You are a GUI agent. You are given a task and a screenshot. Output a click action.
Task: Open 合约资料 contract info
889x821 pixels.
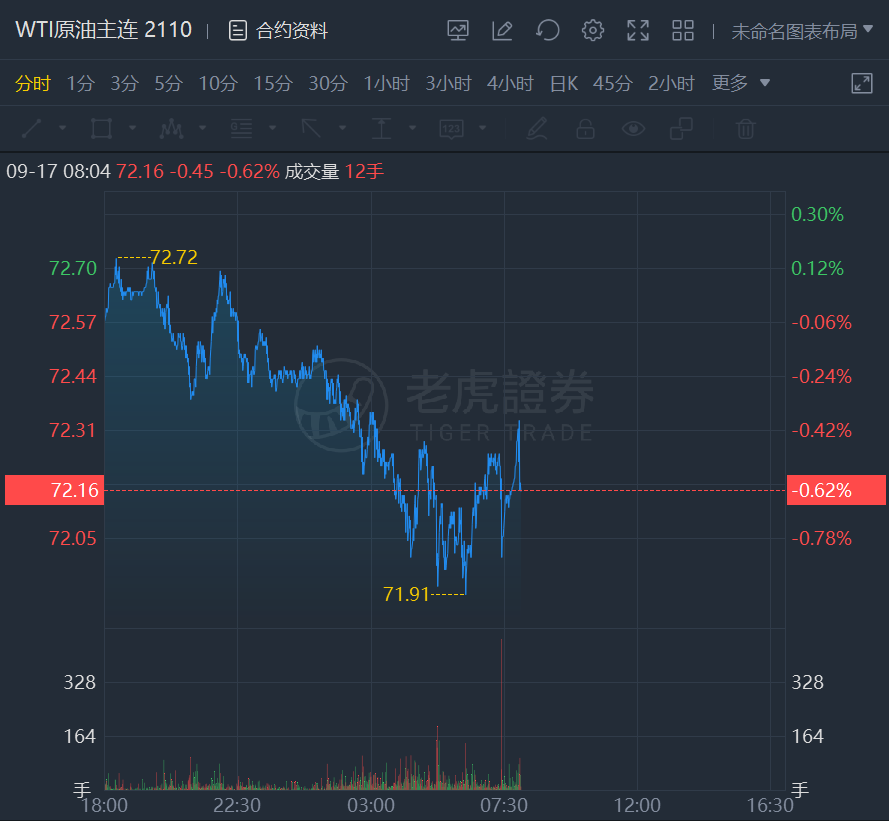click(x=279, y=31)
